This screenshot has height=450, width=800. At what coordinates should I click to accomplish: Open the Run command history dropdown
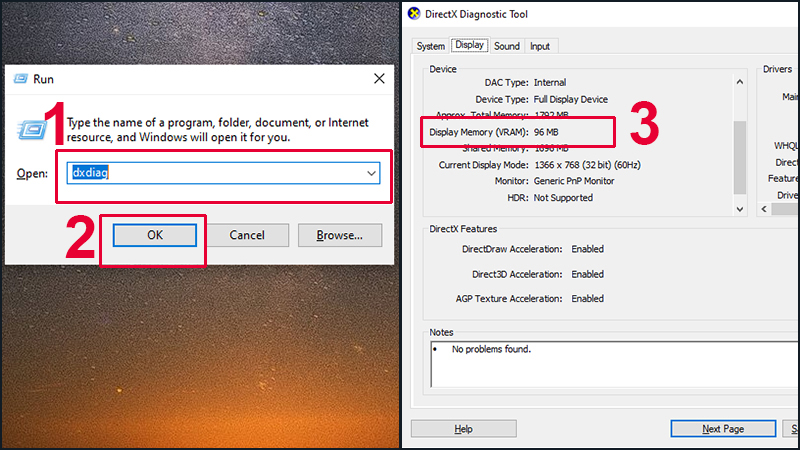pos(371,173)
